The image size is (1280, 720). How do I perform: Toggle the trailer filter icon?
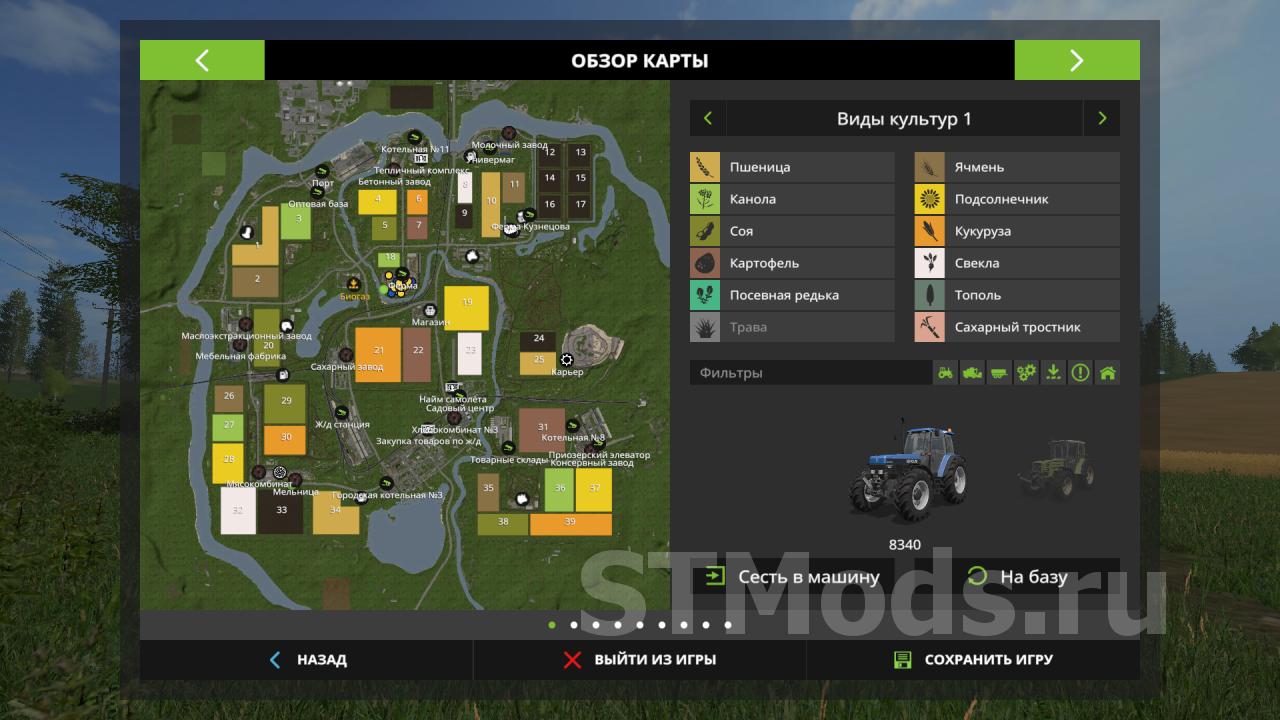pos(999,373)
